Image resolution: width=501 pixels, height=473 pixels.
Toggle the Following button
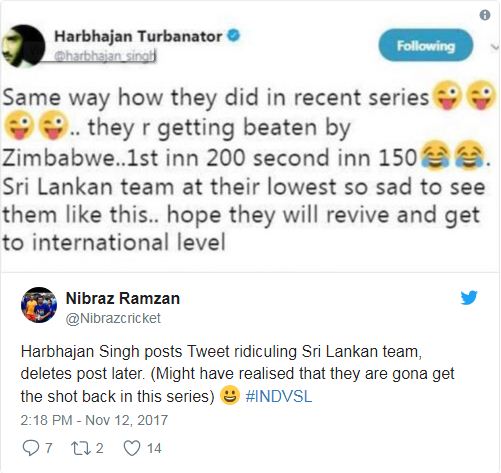click(x=426, y=45)
